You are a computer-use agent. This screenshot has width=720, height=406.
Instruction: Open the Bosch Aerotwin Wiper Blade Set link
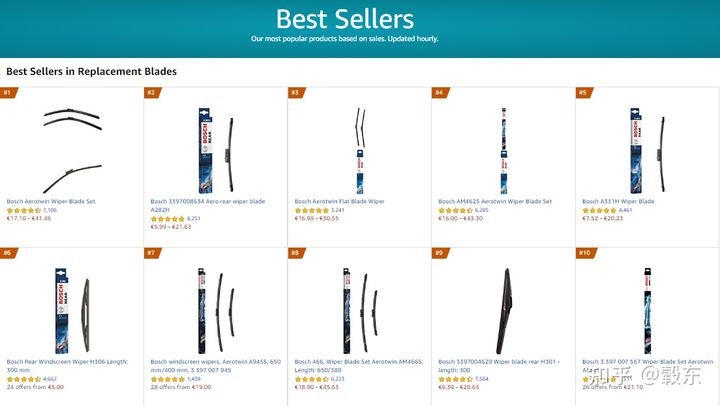point(51,201)
